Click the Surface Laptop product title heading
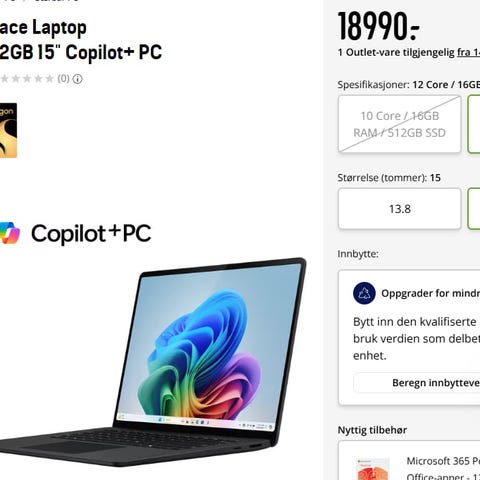Screen dimensions: 480x480 81,40
